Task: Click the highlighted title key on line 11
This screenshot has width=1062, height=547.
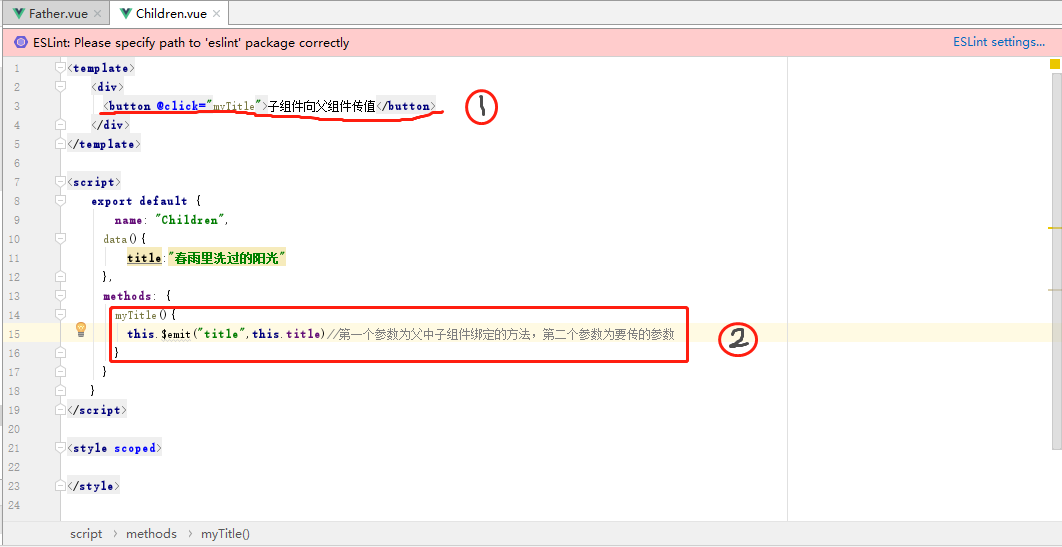Action: (x=144, y=258)
